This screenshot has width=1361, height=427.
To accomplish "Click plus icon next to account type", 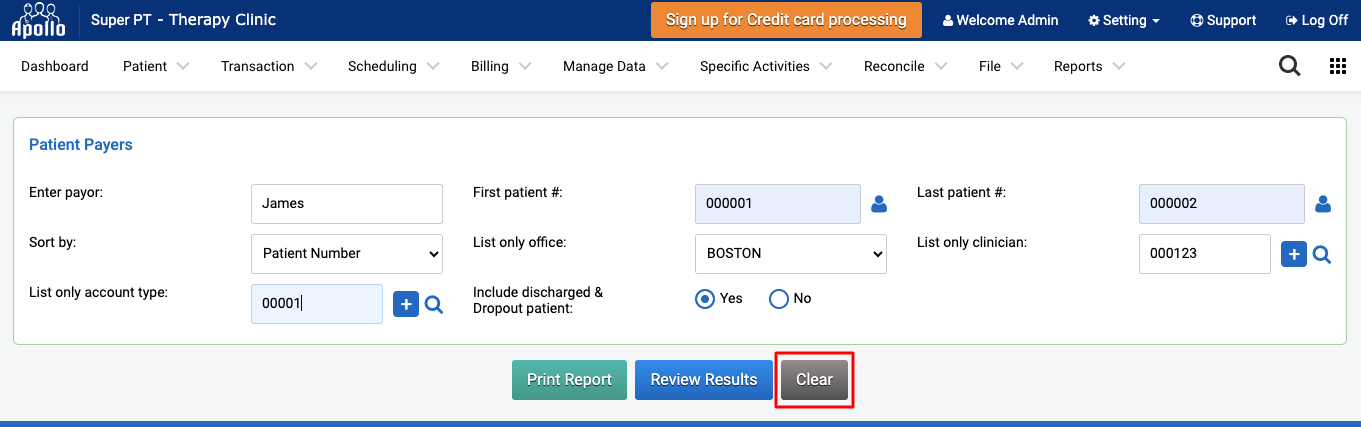I will click(406, 305).
